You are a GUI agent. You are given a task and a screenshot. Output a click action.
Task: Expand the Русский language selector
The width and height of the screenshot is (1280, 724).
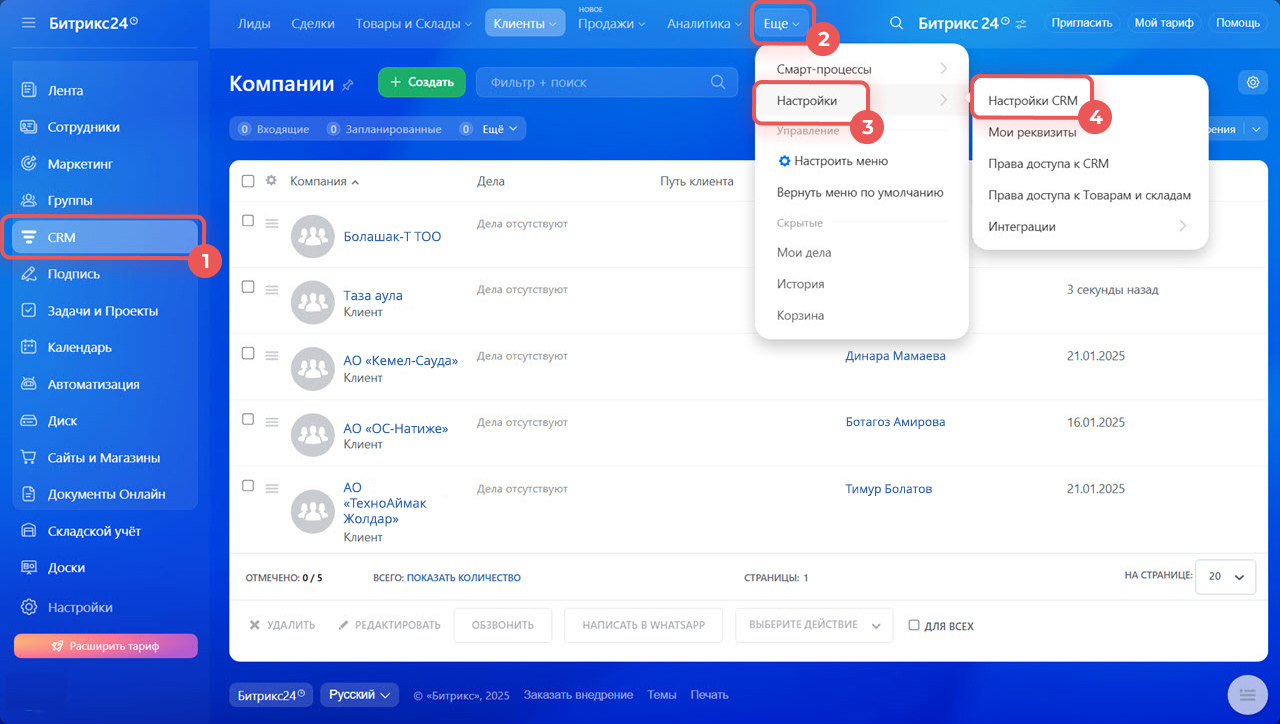pos(359,695)
